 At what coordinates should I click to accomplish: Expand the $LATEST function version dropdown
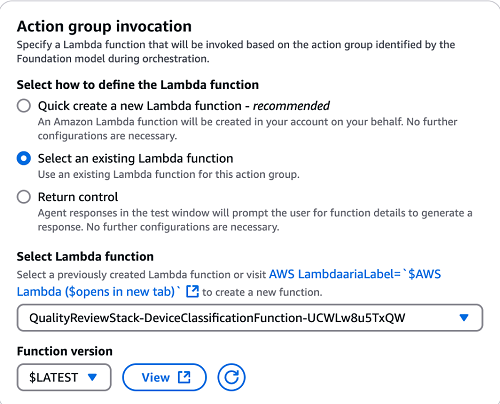tap(64, 377)
